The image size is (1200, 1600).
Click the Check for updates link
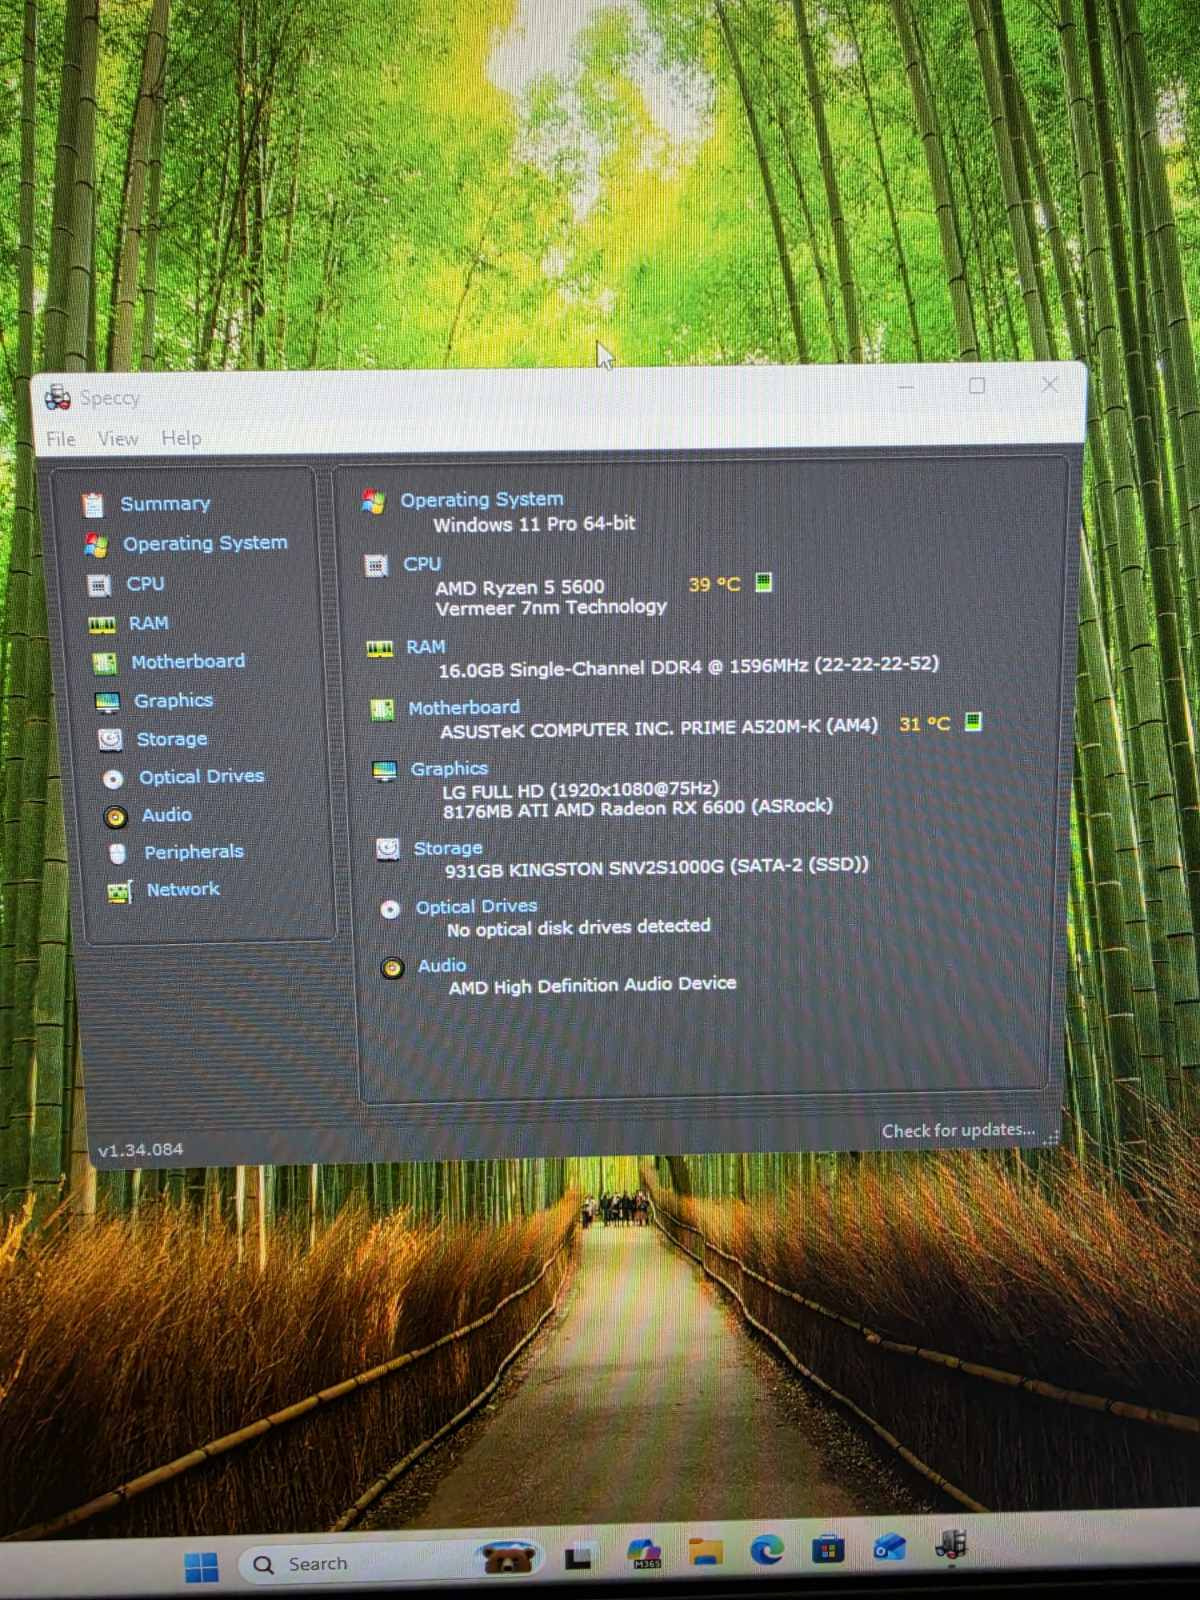tap(958, 1130)
